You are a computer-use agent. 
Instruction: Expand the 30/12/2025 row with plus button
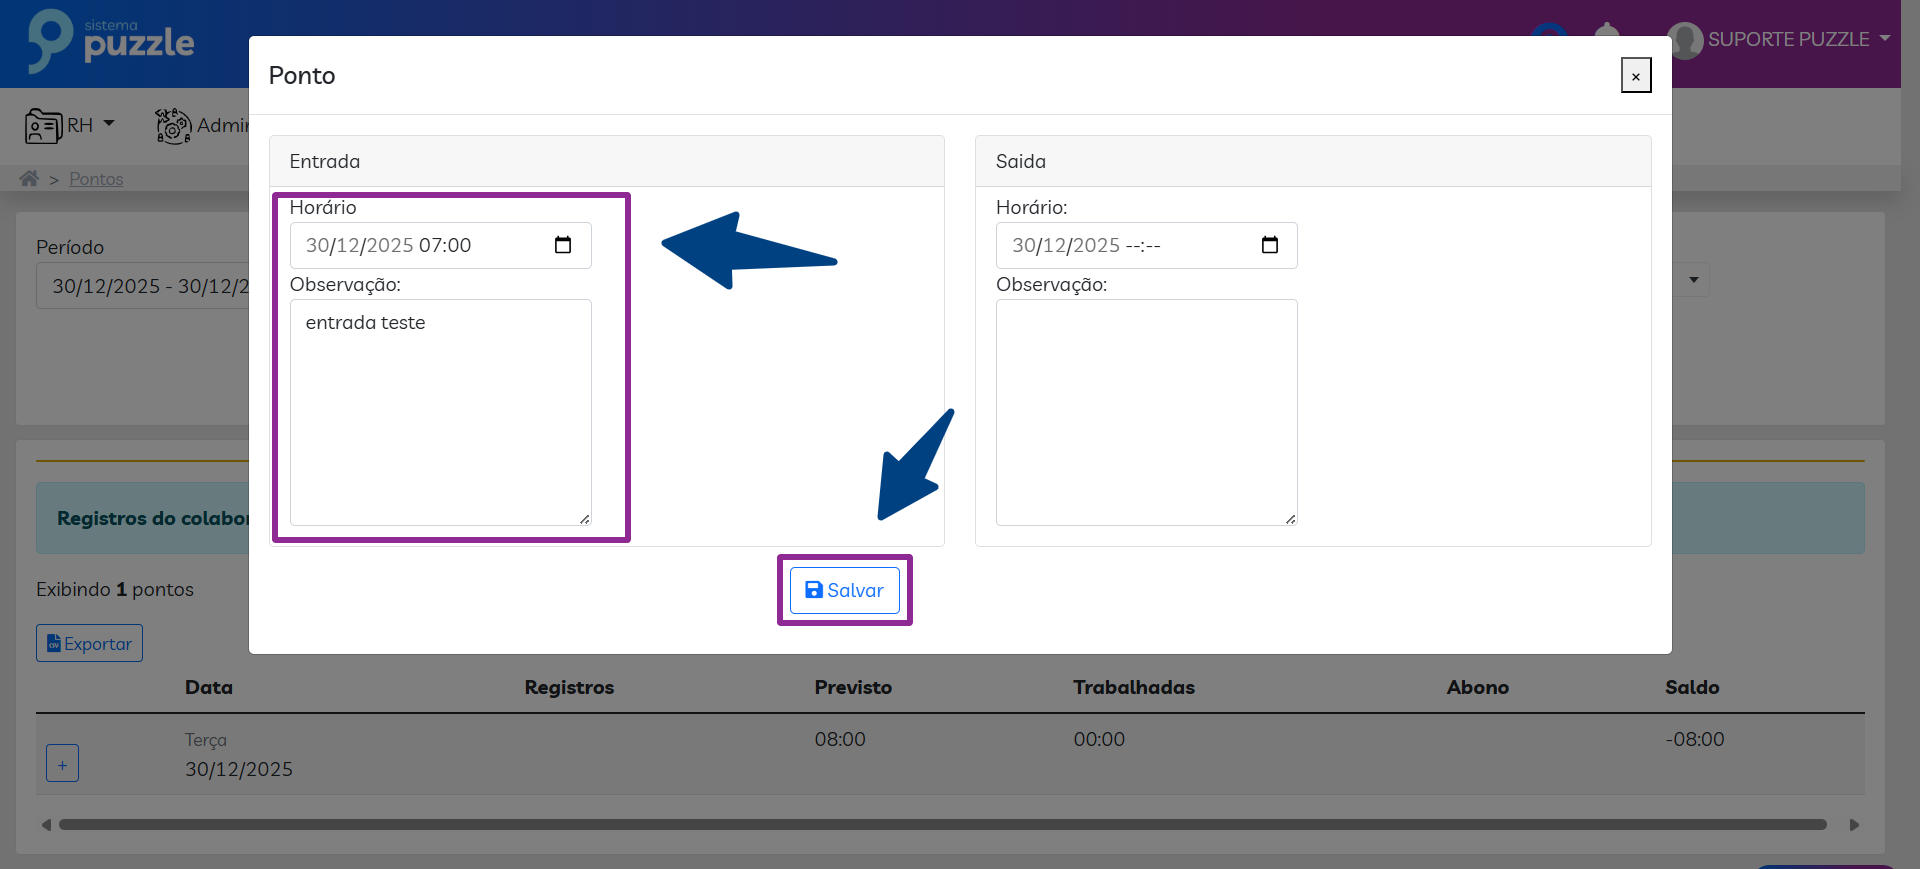62,764
